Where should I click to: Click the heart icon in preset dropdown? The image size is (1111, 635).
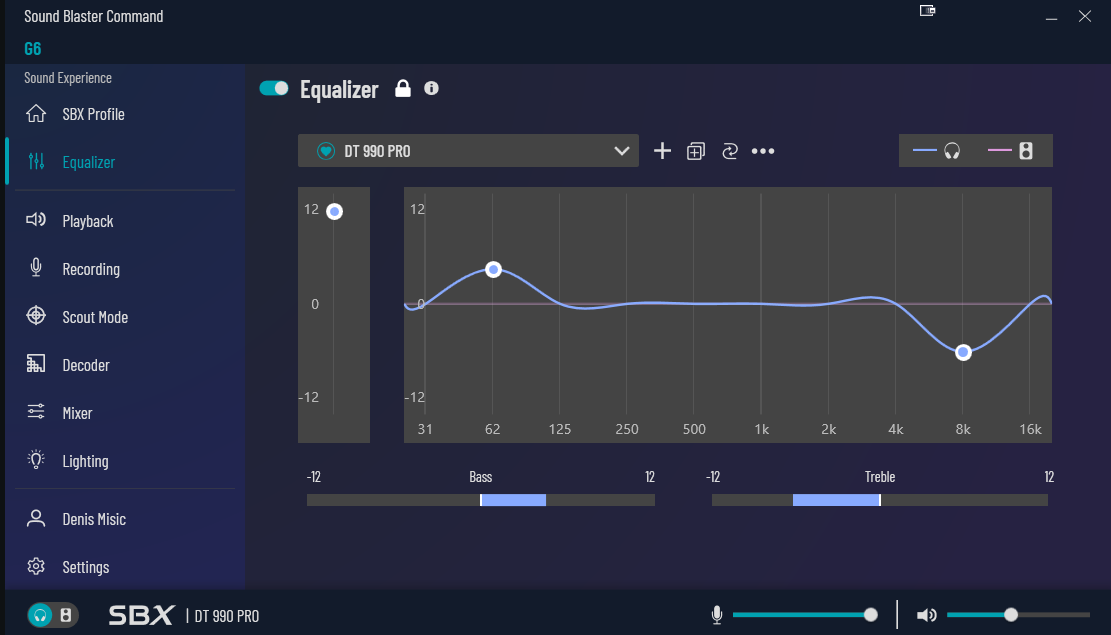[325, 150]
